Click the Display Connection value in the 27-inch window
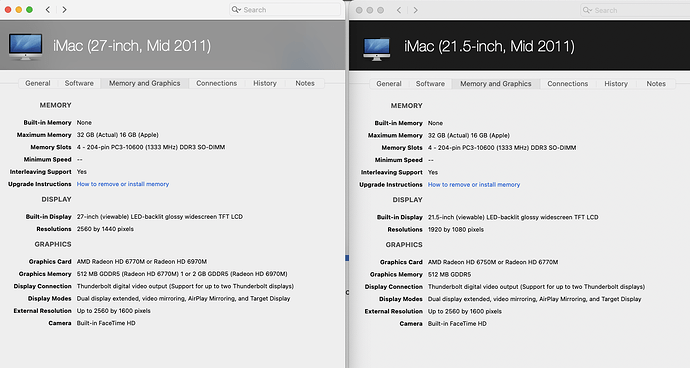 pos(185,286)
